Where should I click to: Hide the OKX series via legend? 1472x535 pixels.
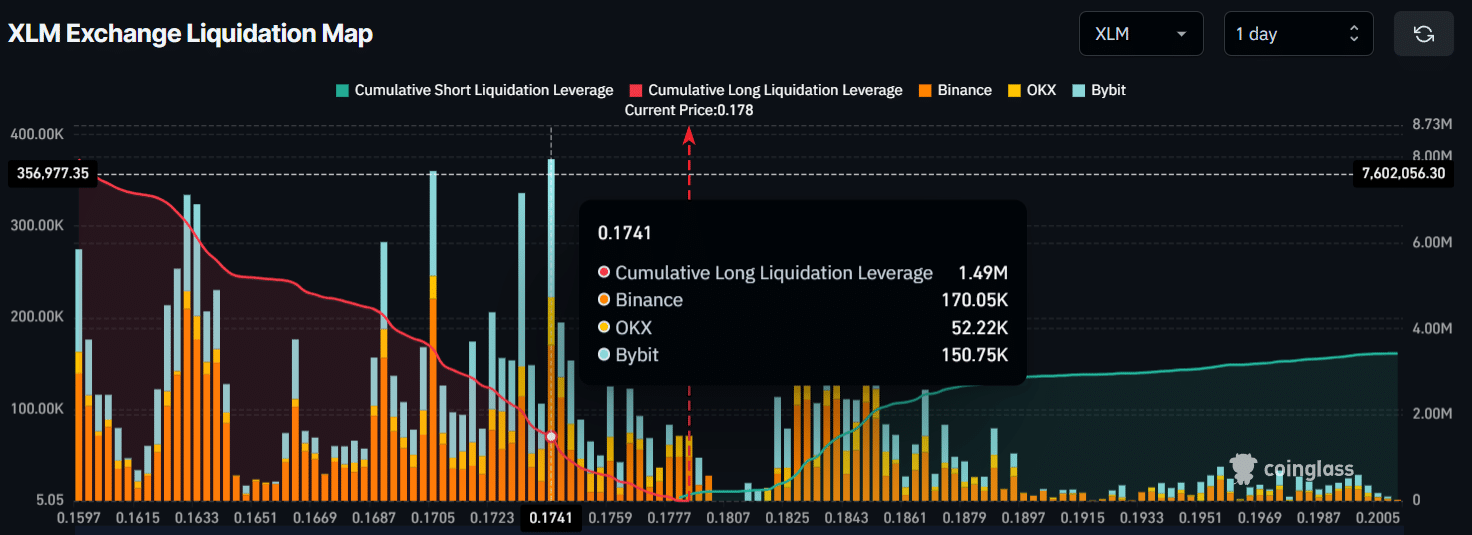coord(1040,90)
